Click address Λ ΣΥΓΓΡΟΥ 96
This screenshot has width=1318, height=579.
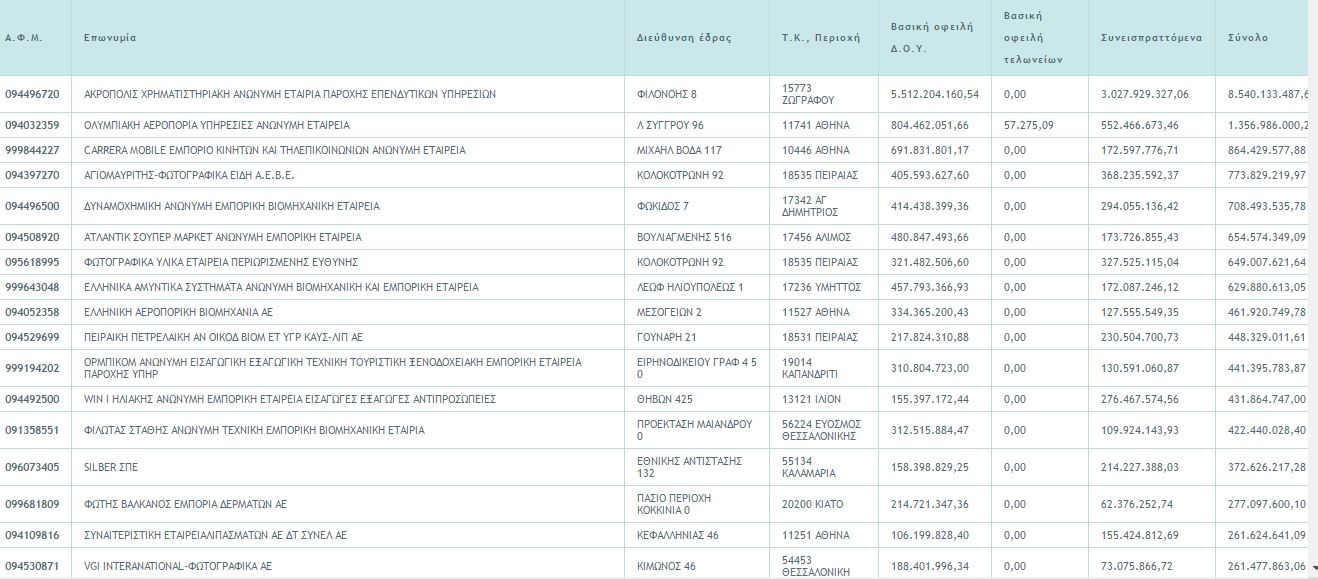670,125
